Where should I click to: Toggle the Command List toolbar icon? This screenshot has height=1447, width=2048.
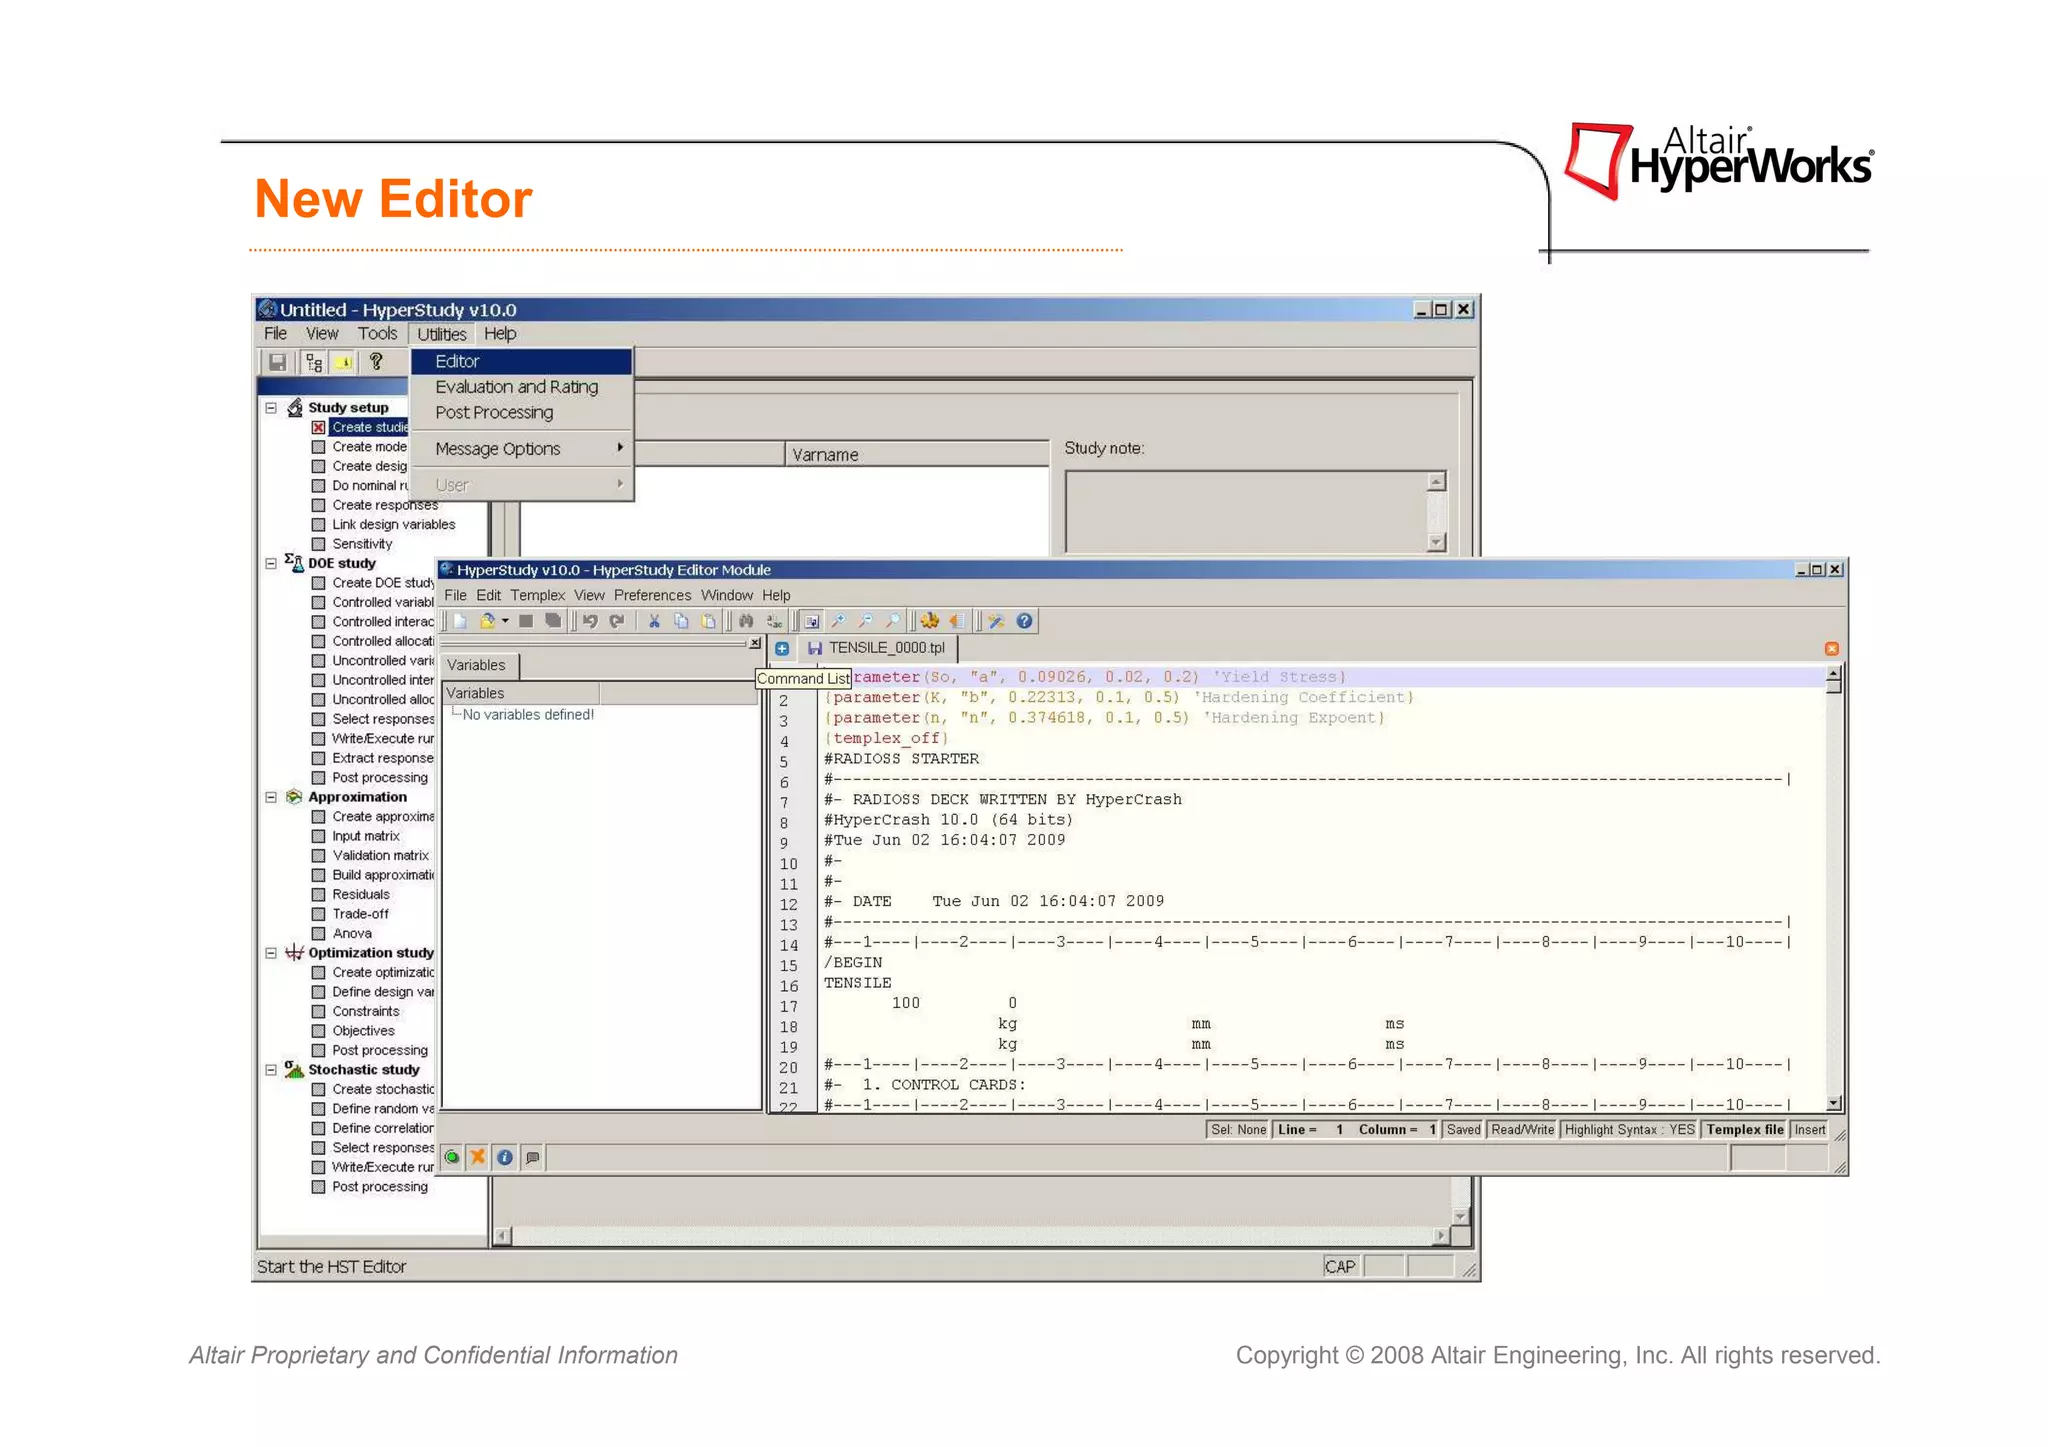(812, 621)
